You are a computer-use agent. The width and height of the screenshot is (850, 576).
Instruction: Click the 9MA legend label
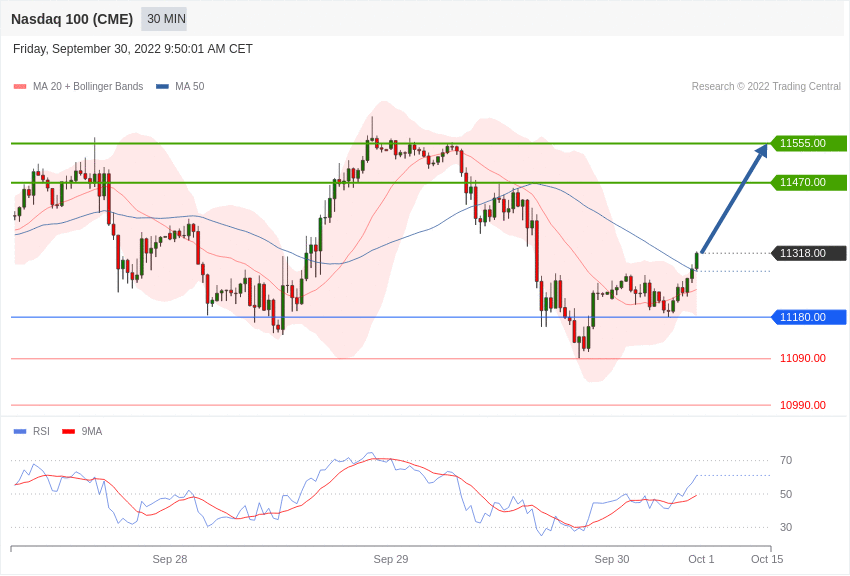[x=92, y=431]
